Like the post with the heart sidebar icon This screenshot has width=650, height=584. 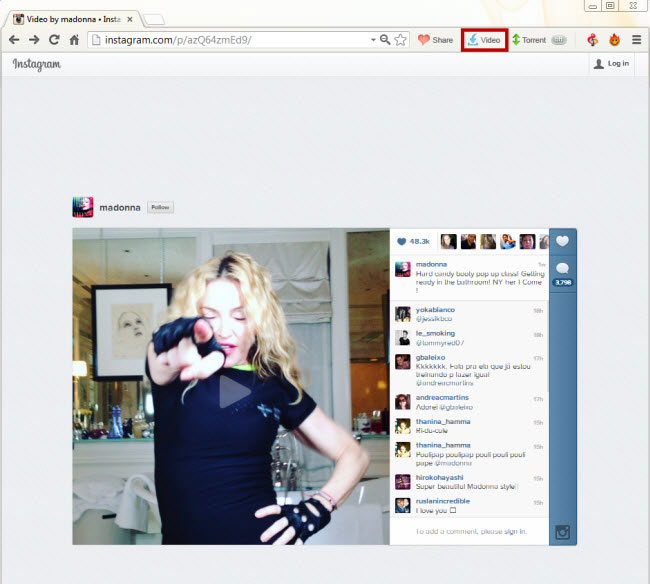[563, 241]
